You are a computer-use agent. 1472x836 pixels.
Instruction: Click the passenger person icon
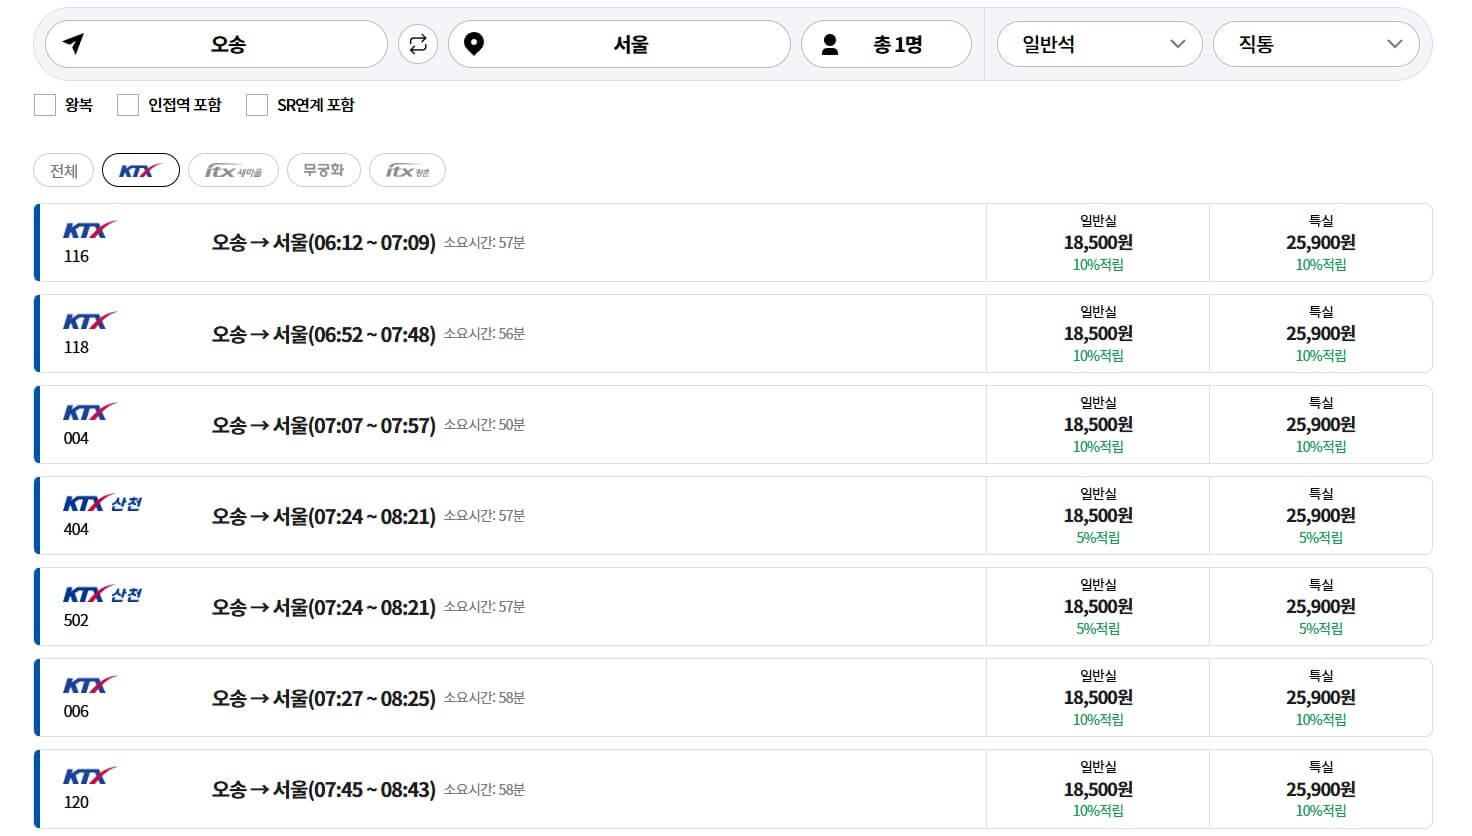830,43
